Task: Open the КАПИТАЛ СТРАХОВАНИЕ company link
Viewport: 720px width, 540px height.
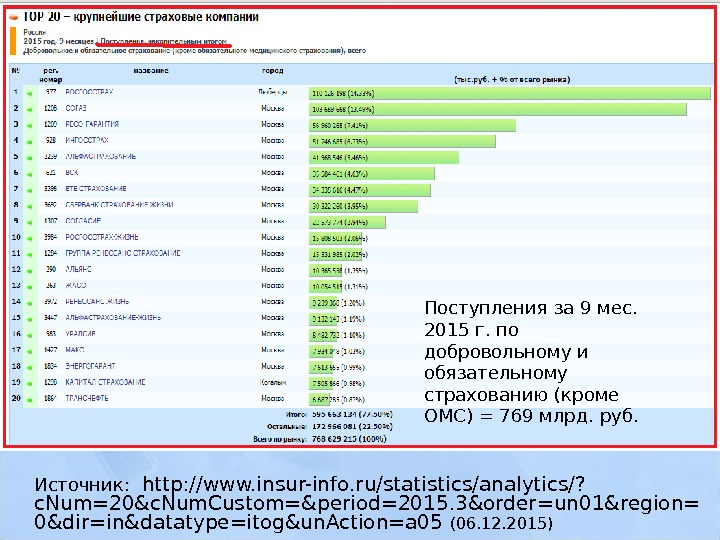Action: coord(105,382)
